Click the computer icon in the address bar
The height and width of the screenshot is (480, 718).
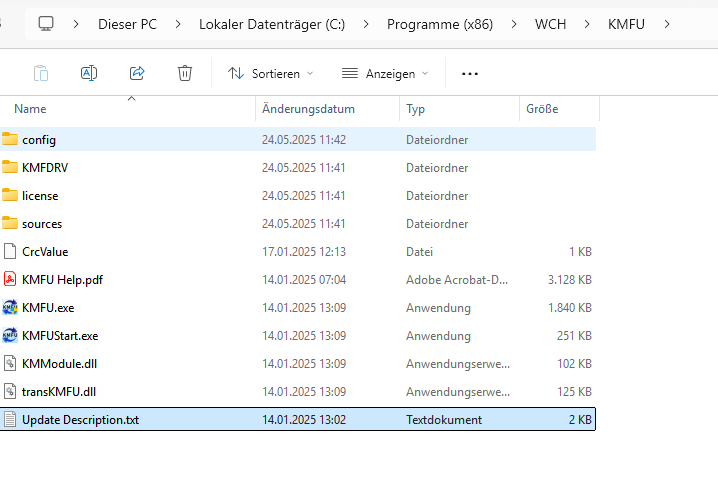[46, 23]
